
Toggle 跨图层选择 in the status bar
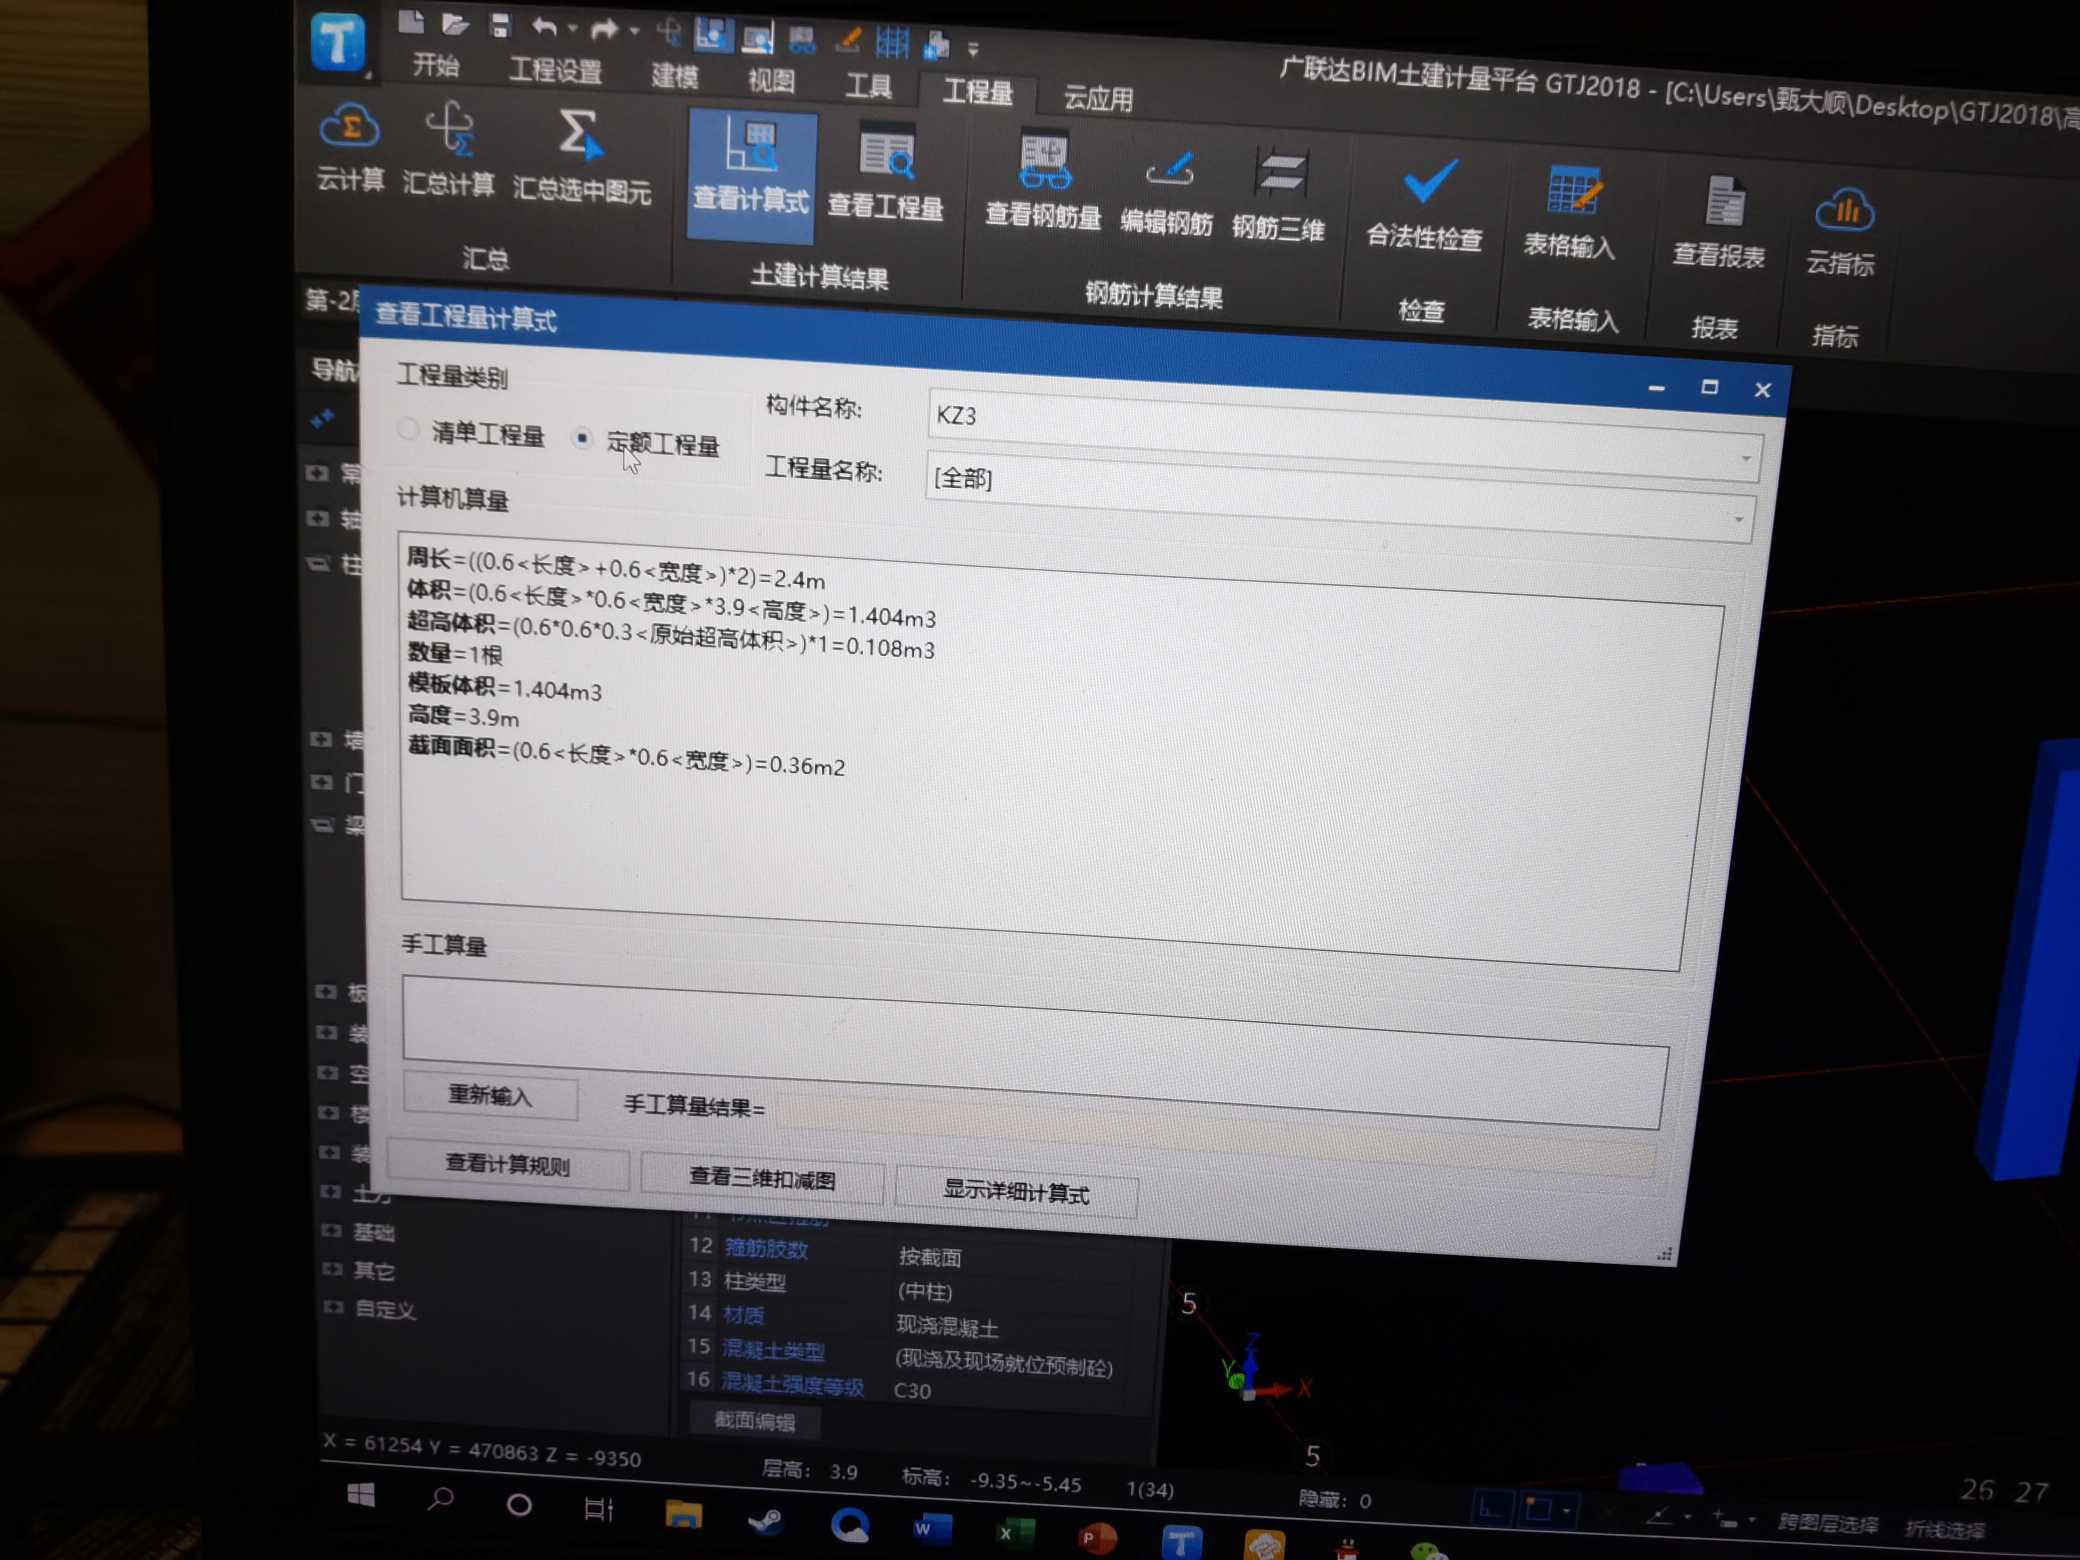1827,1525
